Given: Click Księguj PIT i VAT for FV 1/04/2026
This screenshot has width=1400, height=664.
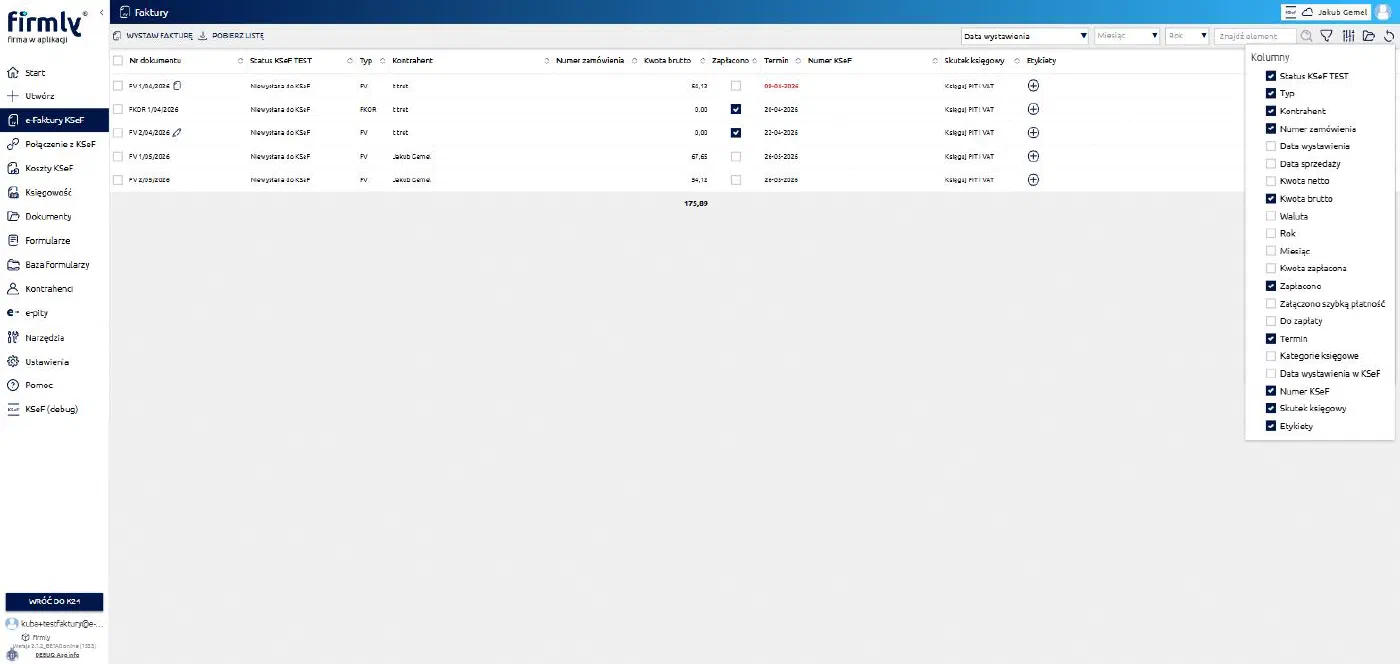Looking at the screenshot, I should coord(969,86).
